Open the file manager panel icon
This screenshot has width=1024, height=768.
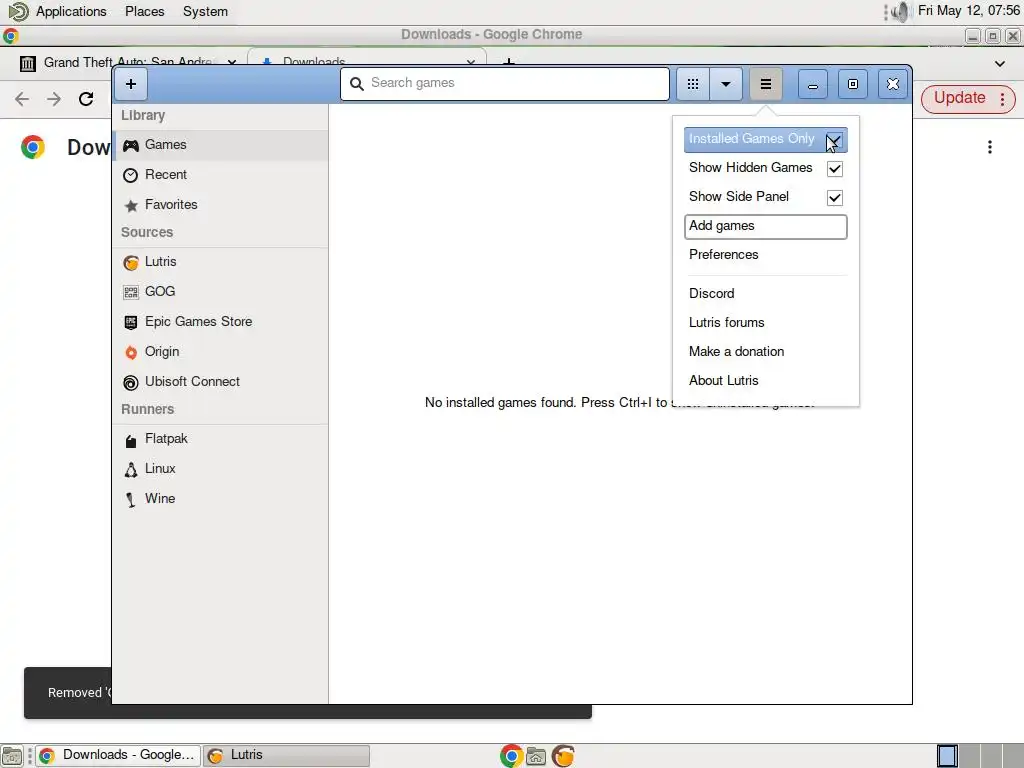(536, 756)
